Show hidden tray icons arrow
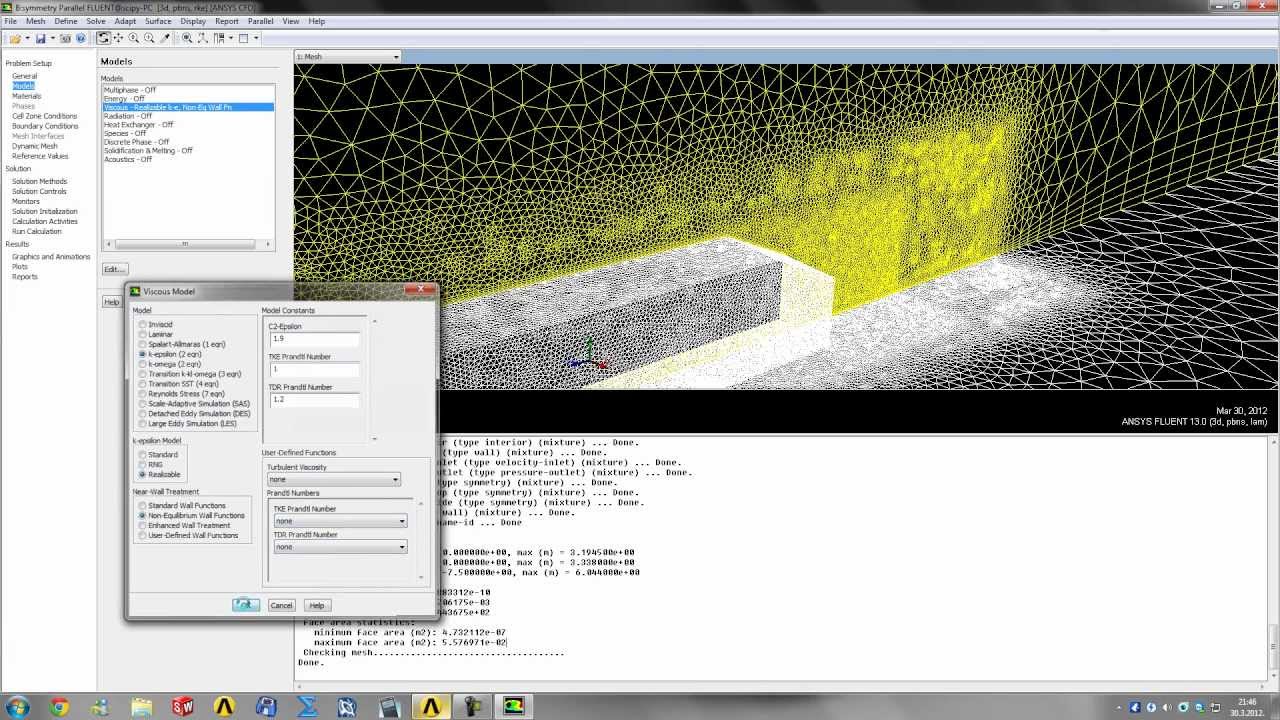Viewport: 1280px width, 720px height. click(1118, 707)
